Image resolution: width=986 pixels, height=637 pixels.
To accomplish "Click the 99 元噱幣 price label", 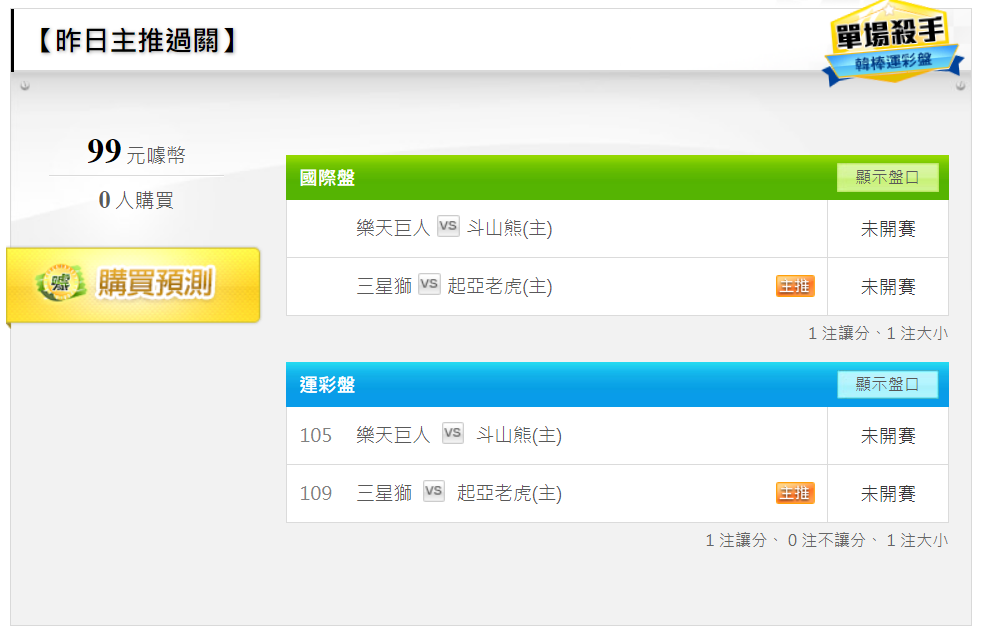I will [x=136, y=152].
